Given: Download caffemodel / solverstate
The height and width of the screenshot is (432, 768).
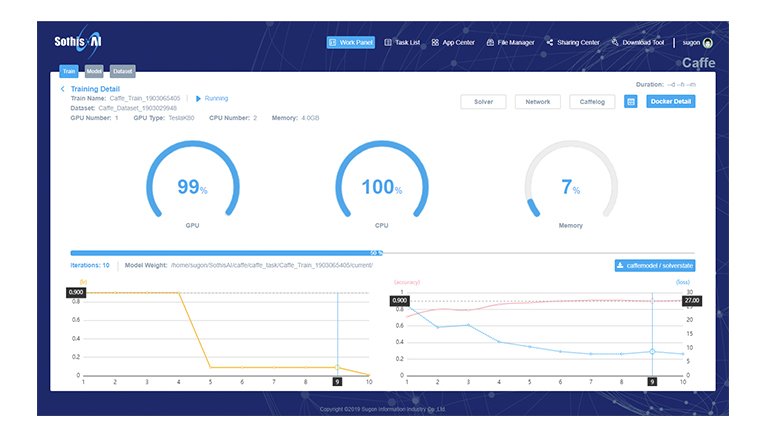Looking at the screenshot, I should click(655, 265).
